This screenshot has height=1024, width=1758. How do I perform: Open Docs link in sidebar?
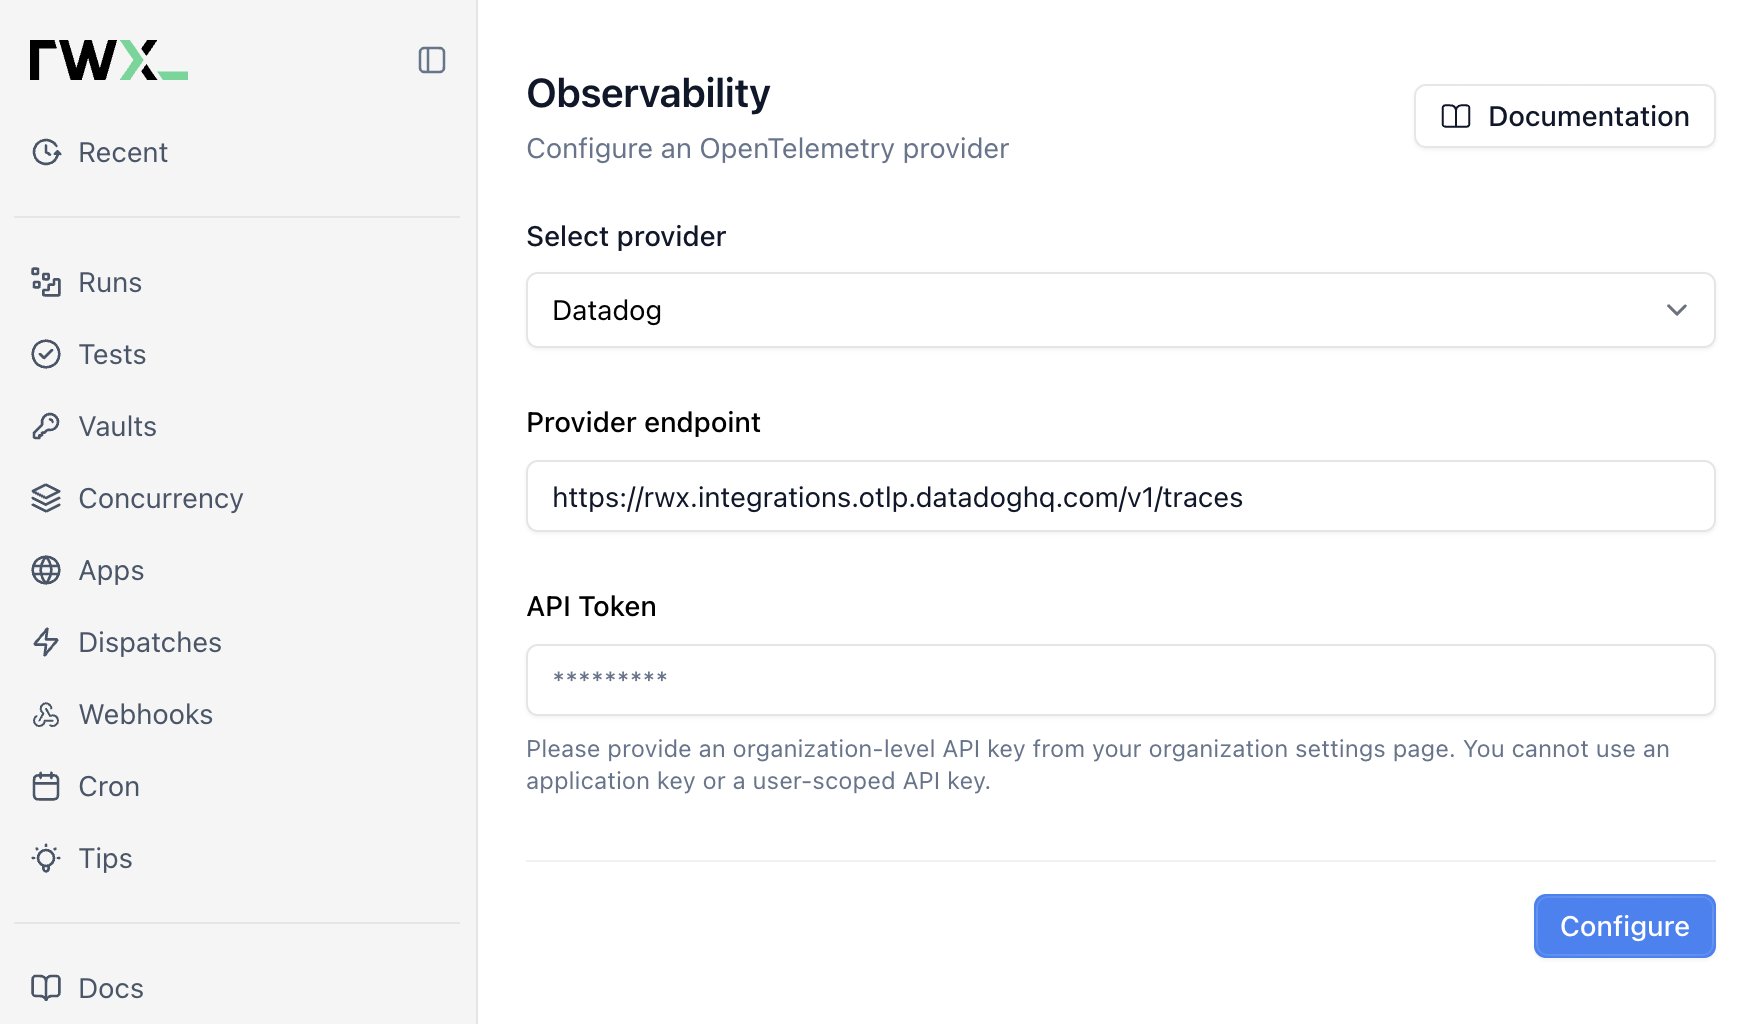click(x=111, y=988)
